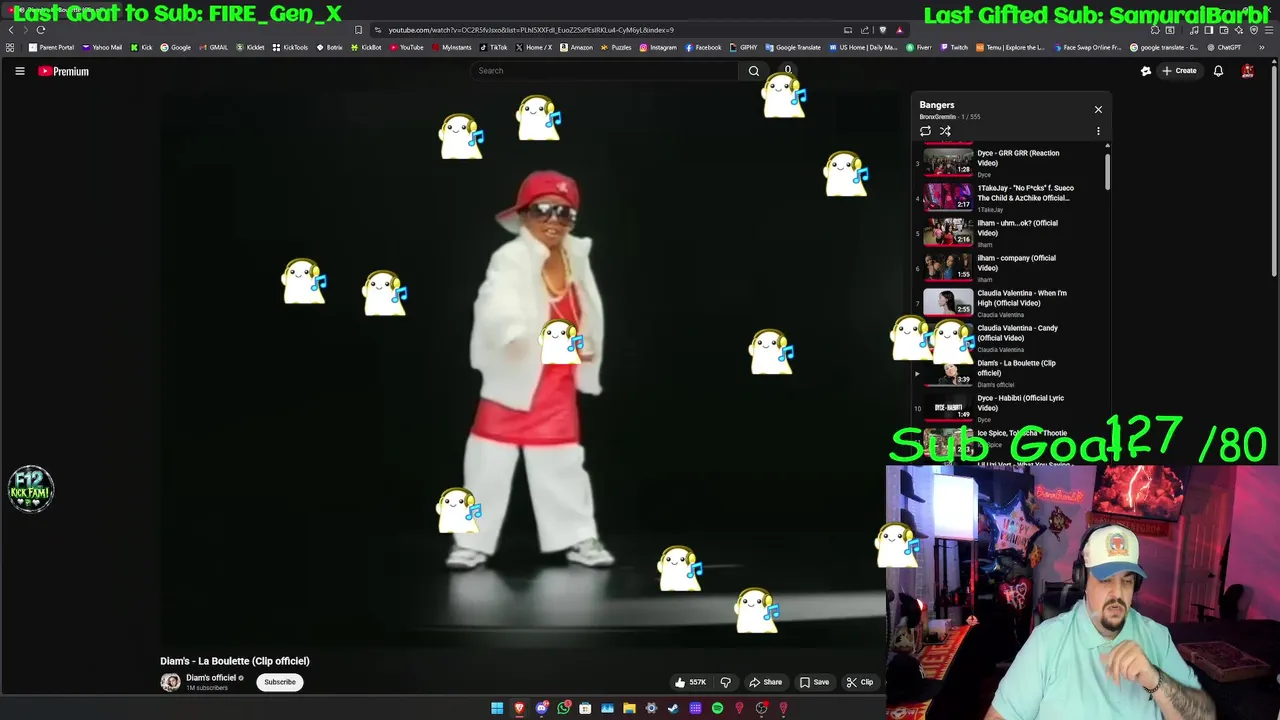
Task: Toggle the browser sidebar panel icon
Action: tap(1208, 30)
